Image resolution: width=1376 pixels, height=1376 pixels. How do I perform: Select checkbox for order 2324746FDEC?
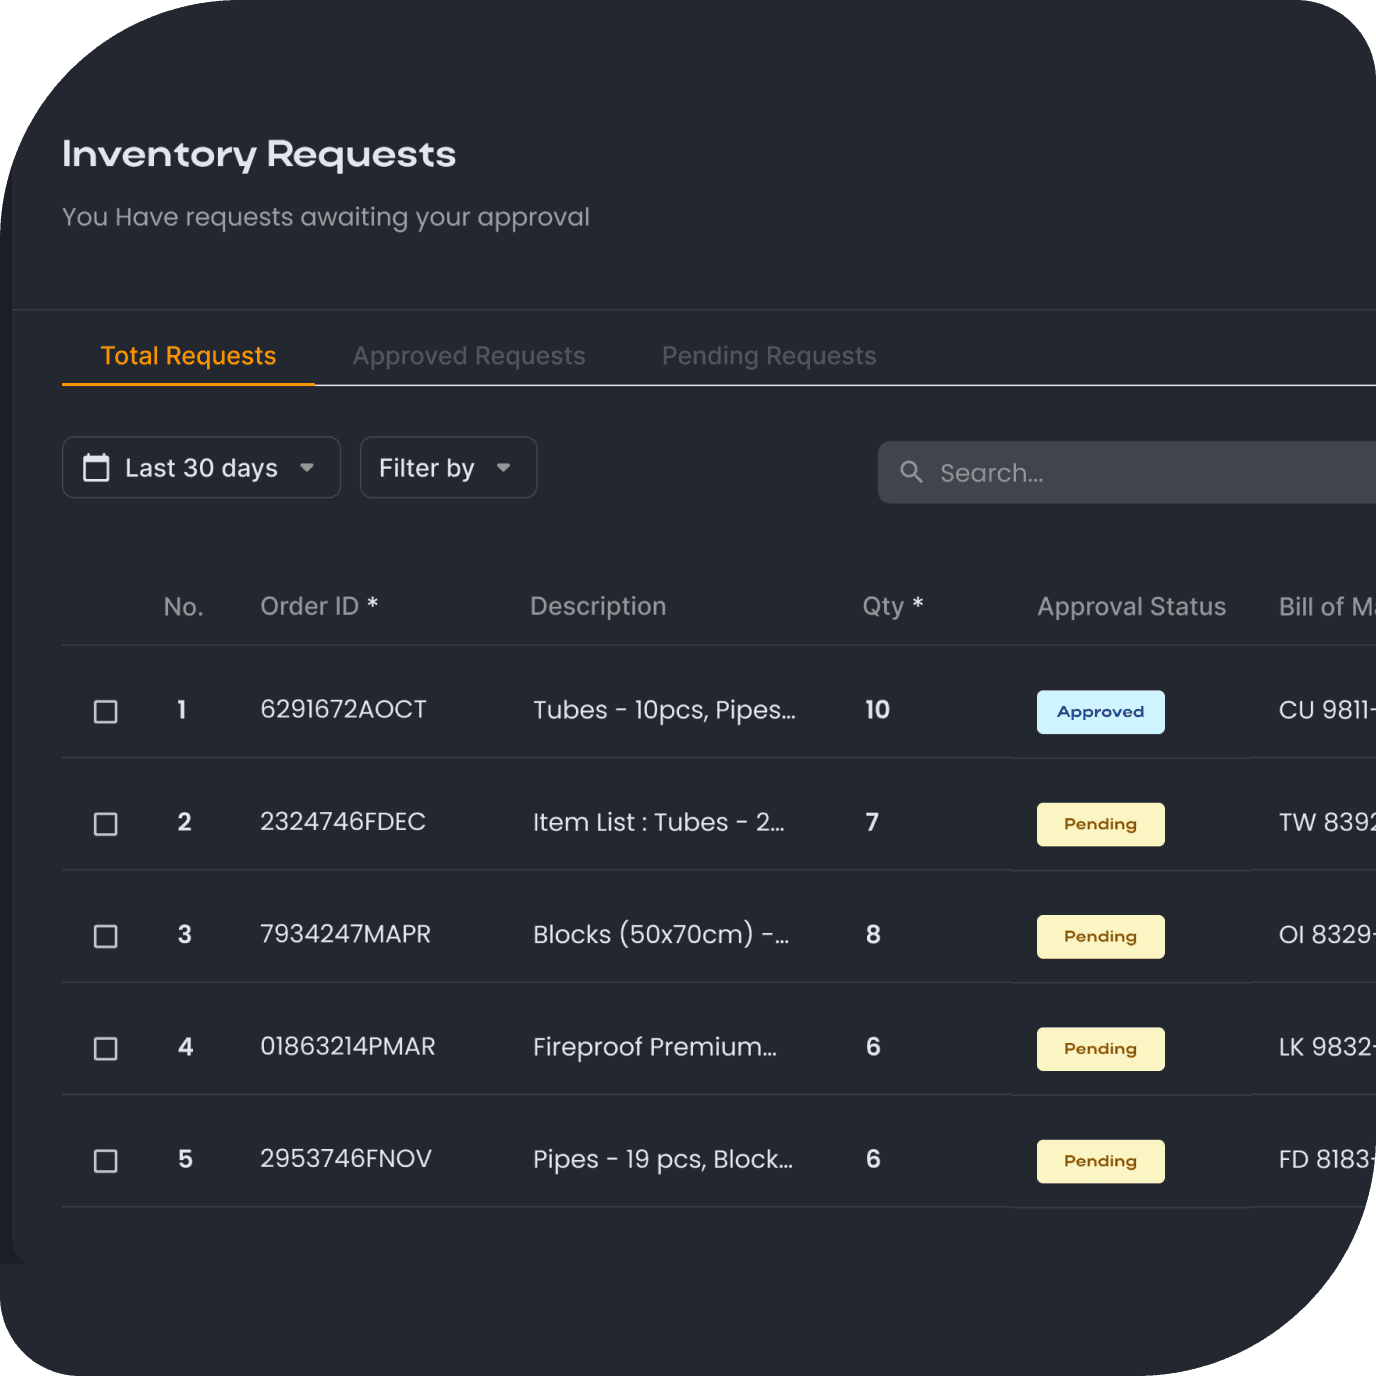[x=105, y=823]
